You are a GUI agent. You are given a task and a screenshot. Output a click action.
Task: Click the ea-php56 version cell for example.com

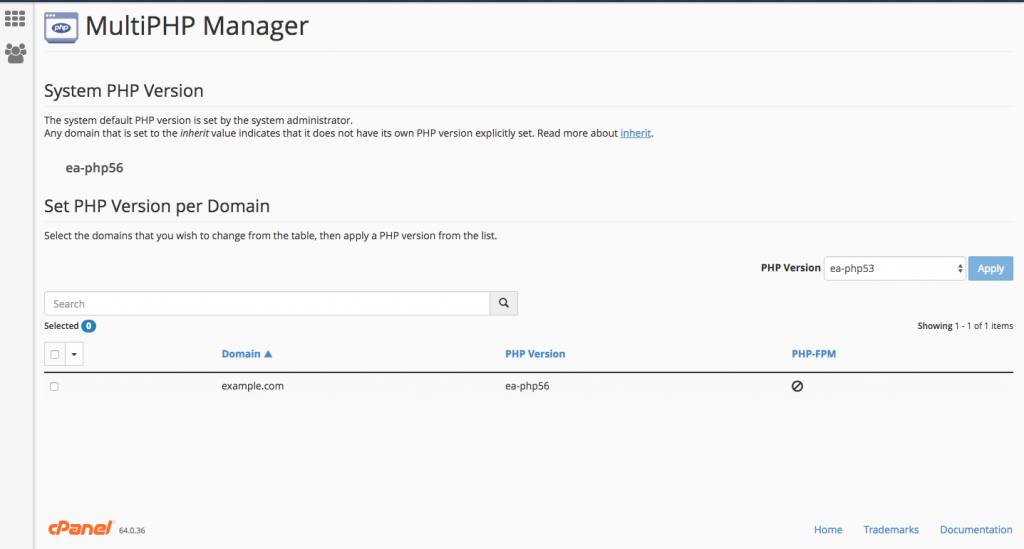pyautogui.click(x=527, y=386)
